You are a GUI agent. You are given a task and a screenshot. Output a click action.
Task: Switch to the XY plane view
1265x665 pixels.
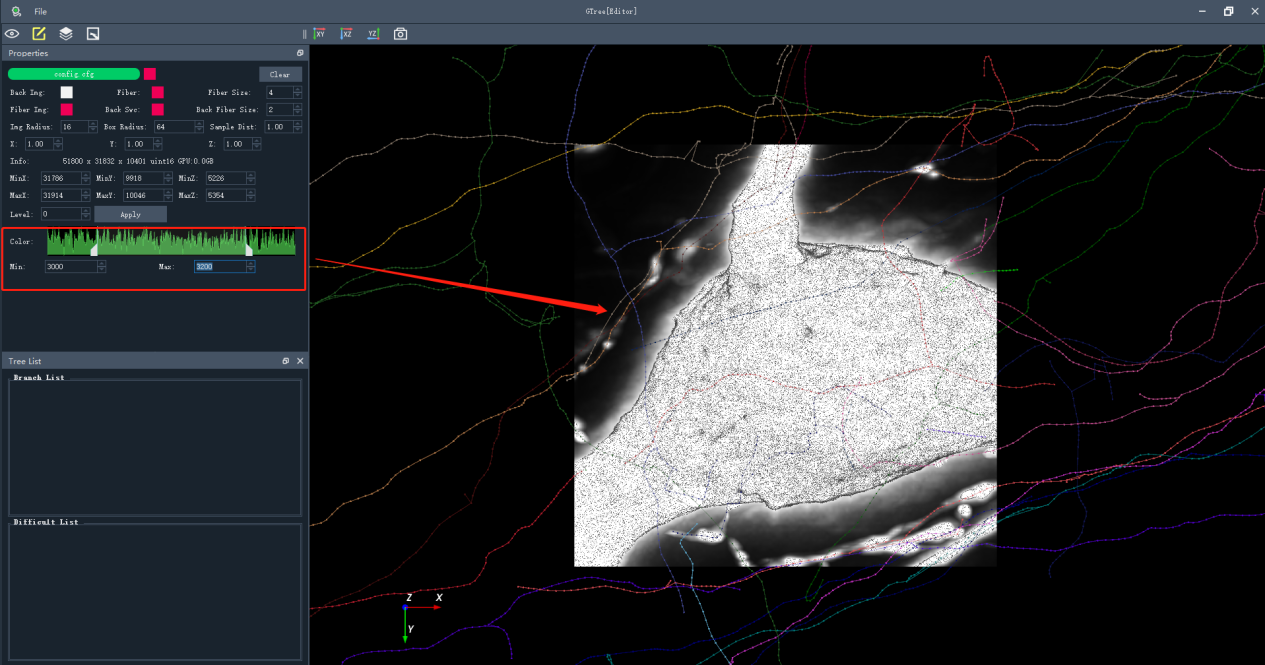[320, 34]
